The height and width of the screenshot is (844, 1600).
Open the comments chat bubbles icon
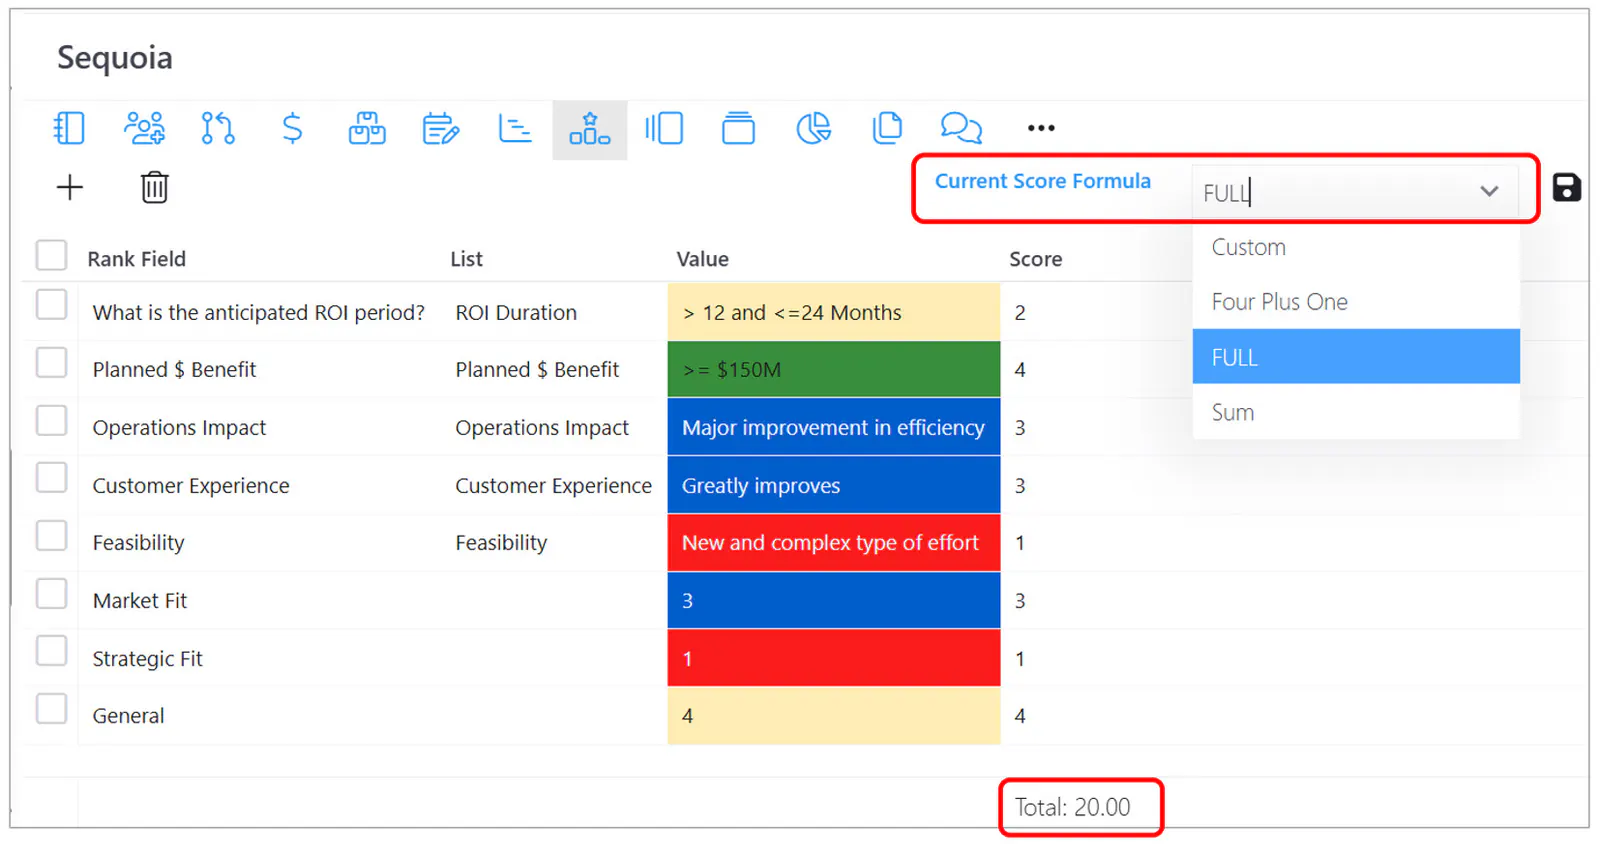(x=962, y=129)
